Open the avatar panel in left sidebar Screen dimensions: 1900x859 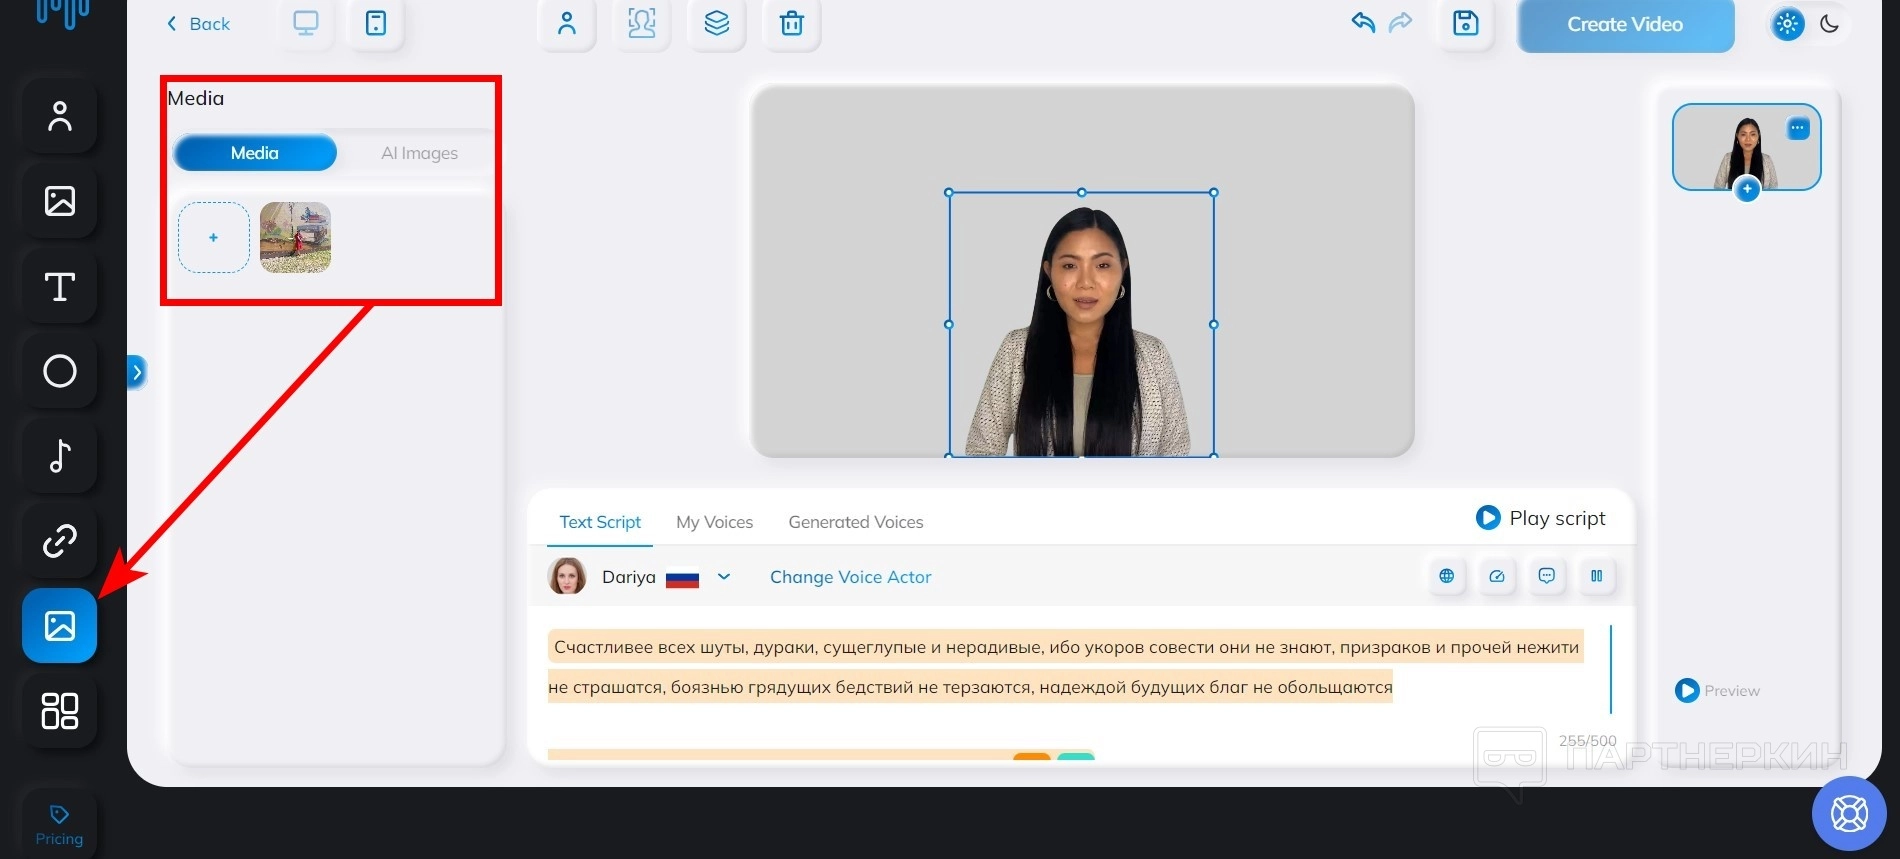(60, 116)
